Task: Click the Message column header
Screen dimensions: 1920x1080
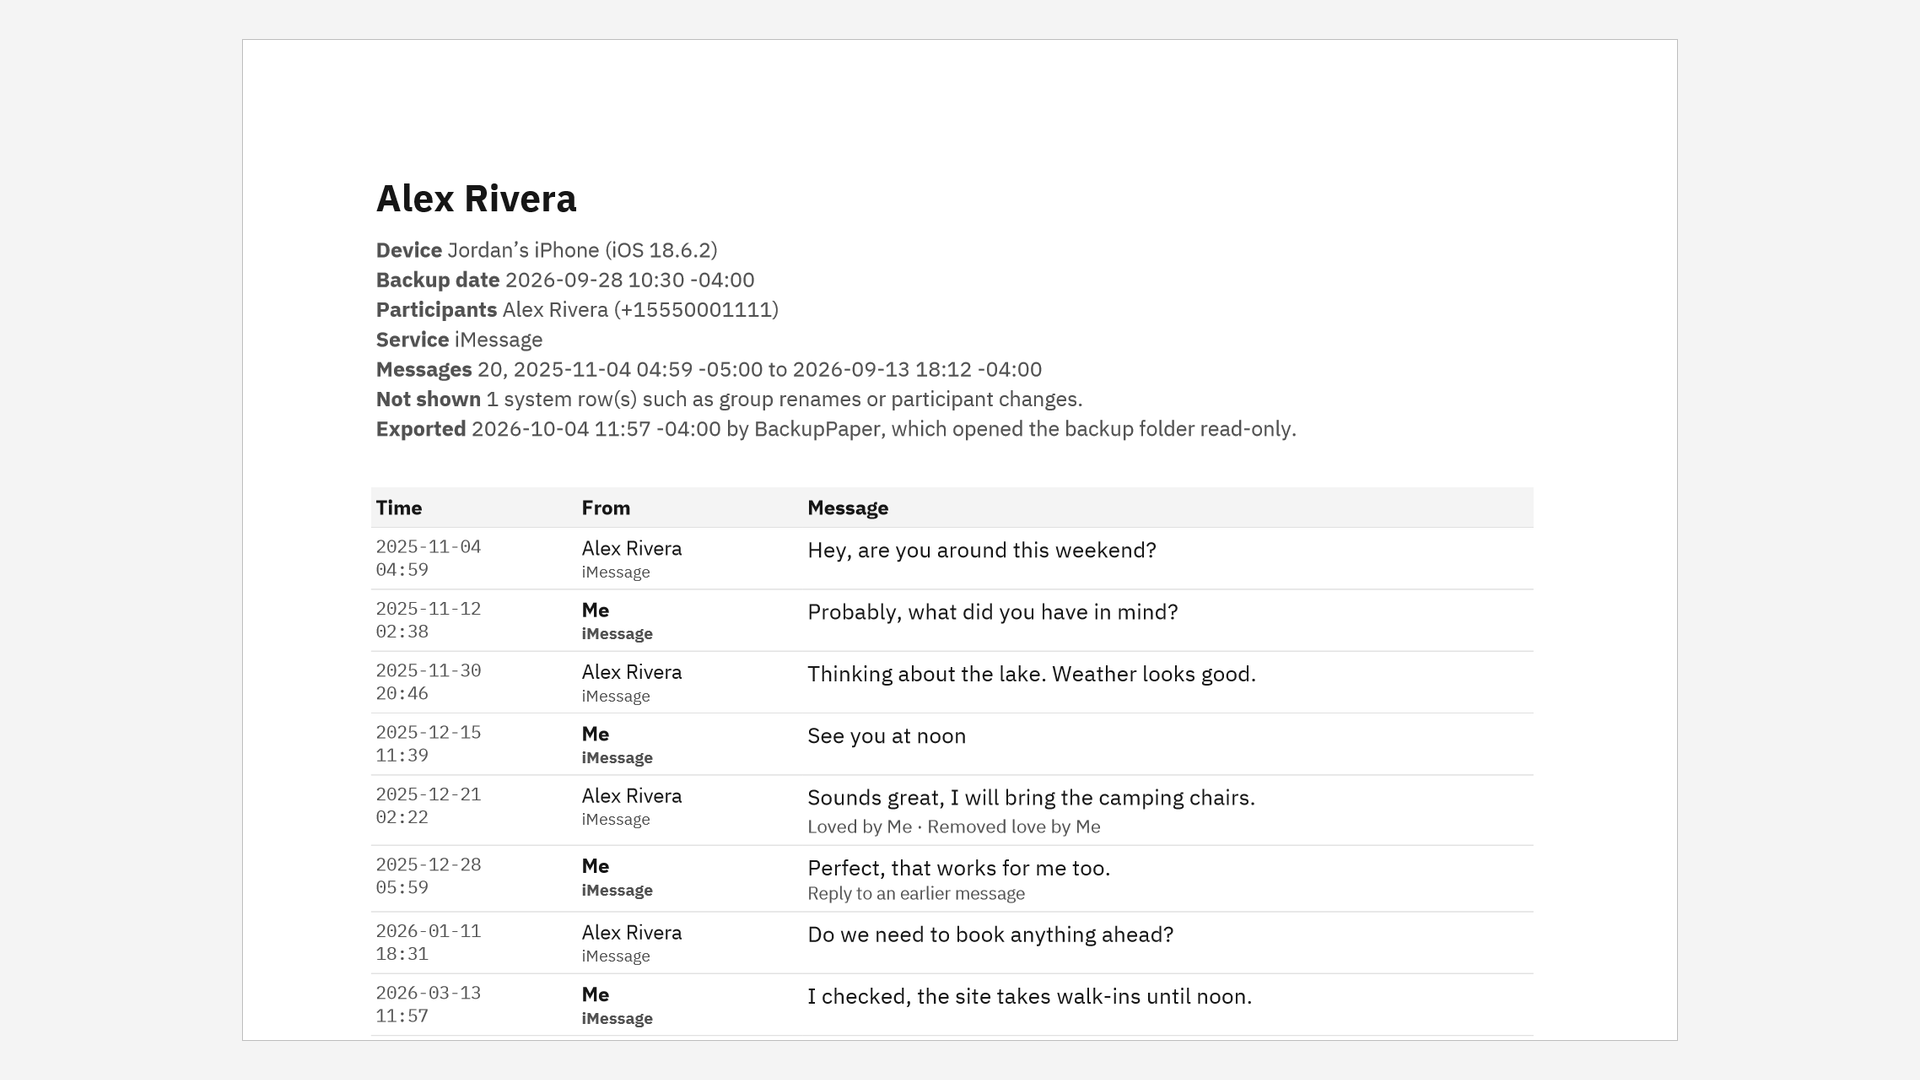Action: point(848,508)
